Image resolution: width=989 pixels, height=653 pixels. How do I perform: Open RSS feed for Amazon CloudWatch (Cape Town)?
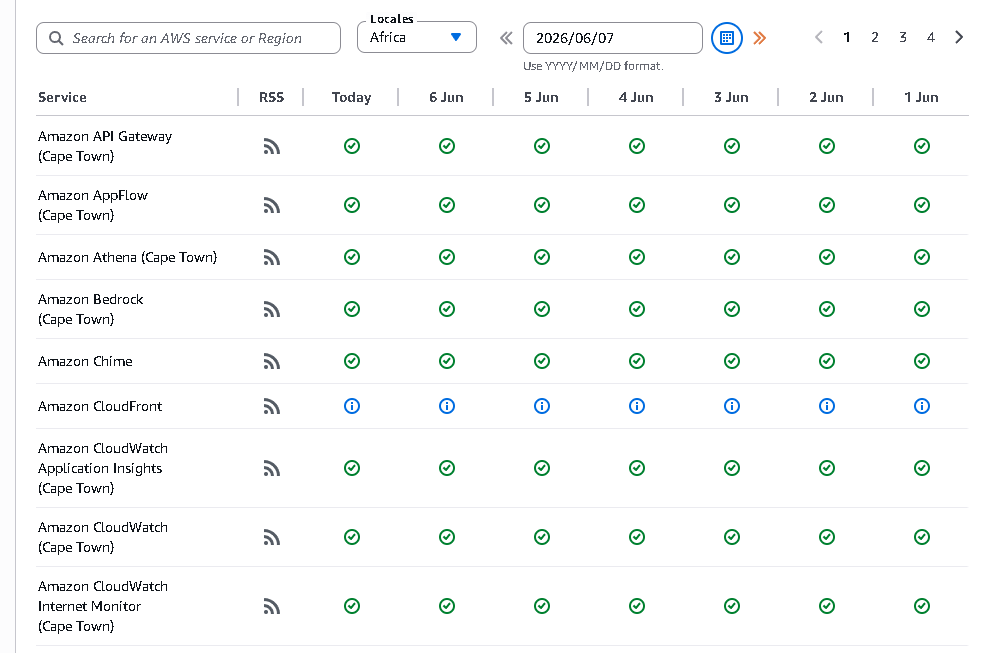point(271,538)
